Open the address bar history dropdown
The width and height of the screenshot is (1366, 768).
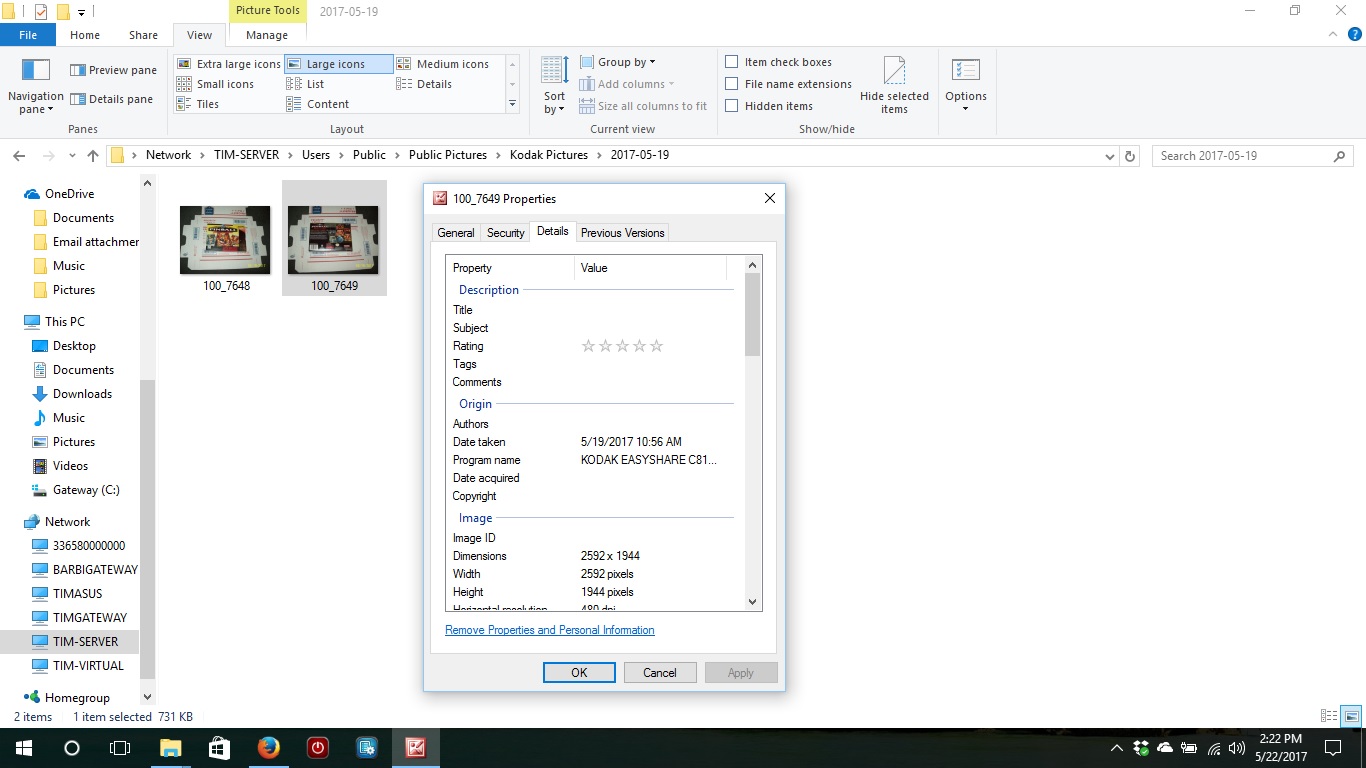click(x=1109, y=156)
